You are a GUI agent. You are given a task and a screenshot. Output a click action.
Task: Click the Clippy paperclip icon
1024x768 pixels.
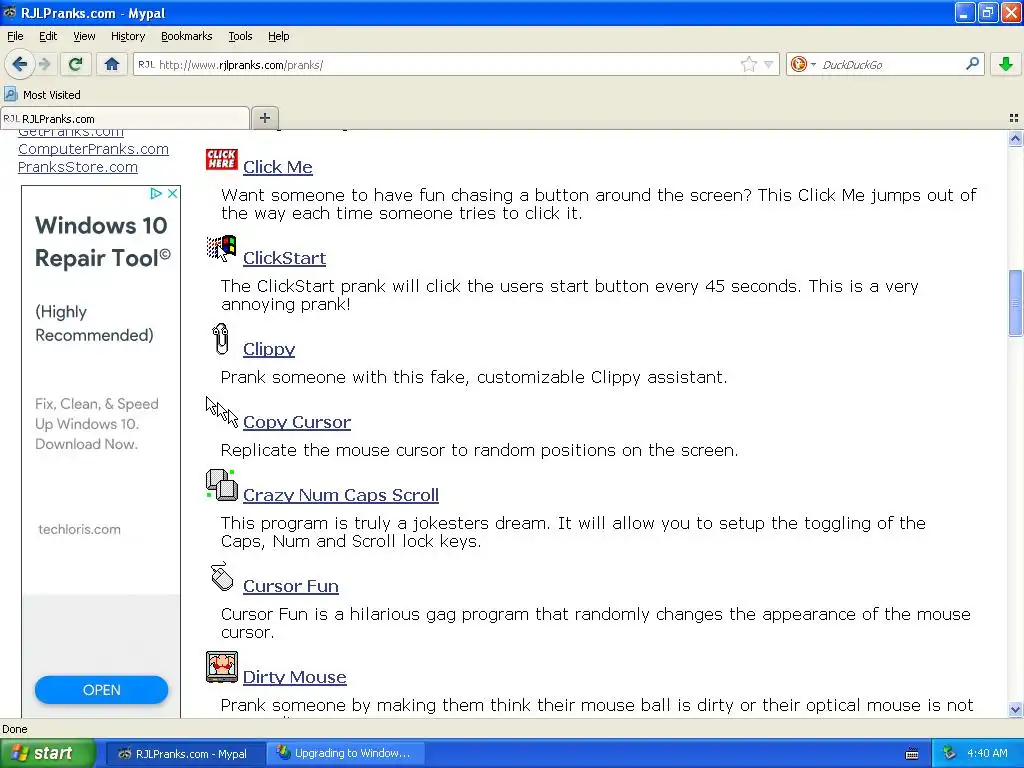(221, 339)
